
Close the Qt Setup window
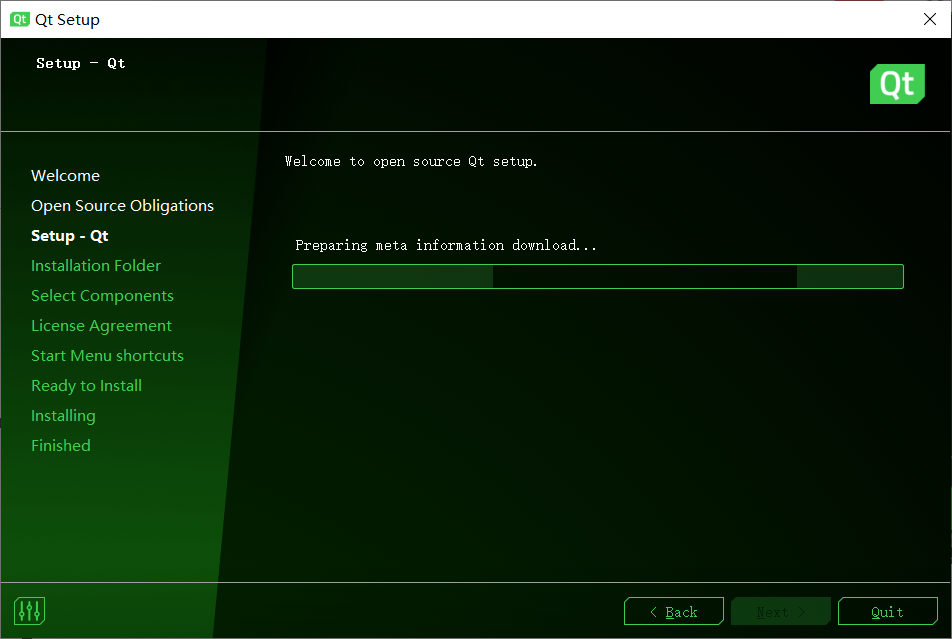930,19
